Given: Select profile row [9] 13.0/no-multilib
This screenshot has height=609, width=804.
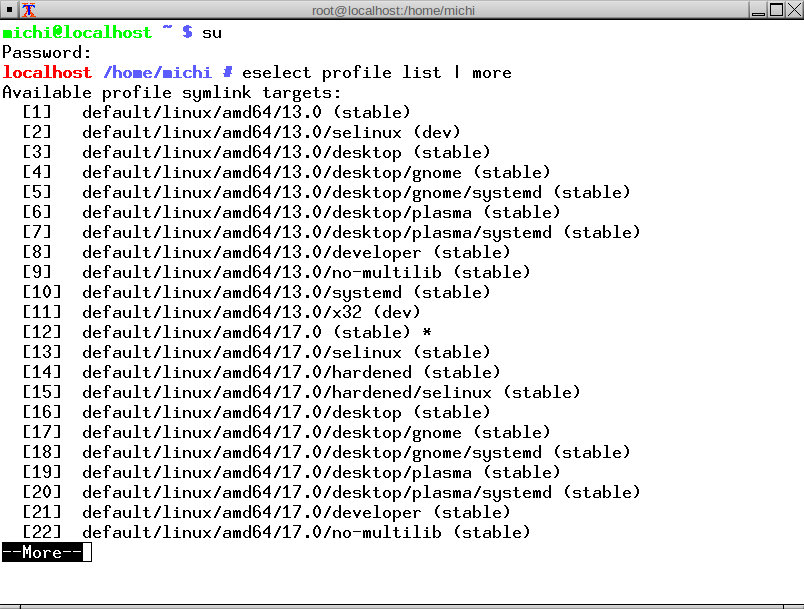Looking at the screenshot, I should coord(276,273).
